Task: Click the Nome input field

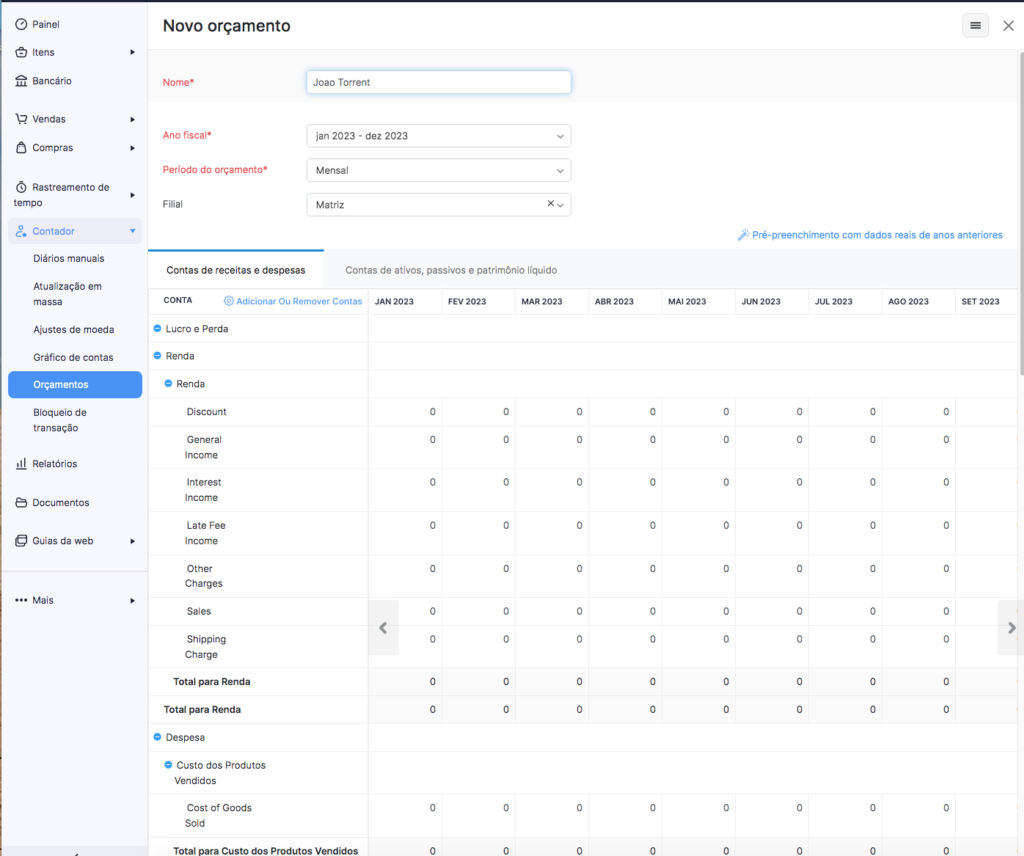Action: [439, 82]
